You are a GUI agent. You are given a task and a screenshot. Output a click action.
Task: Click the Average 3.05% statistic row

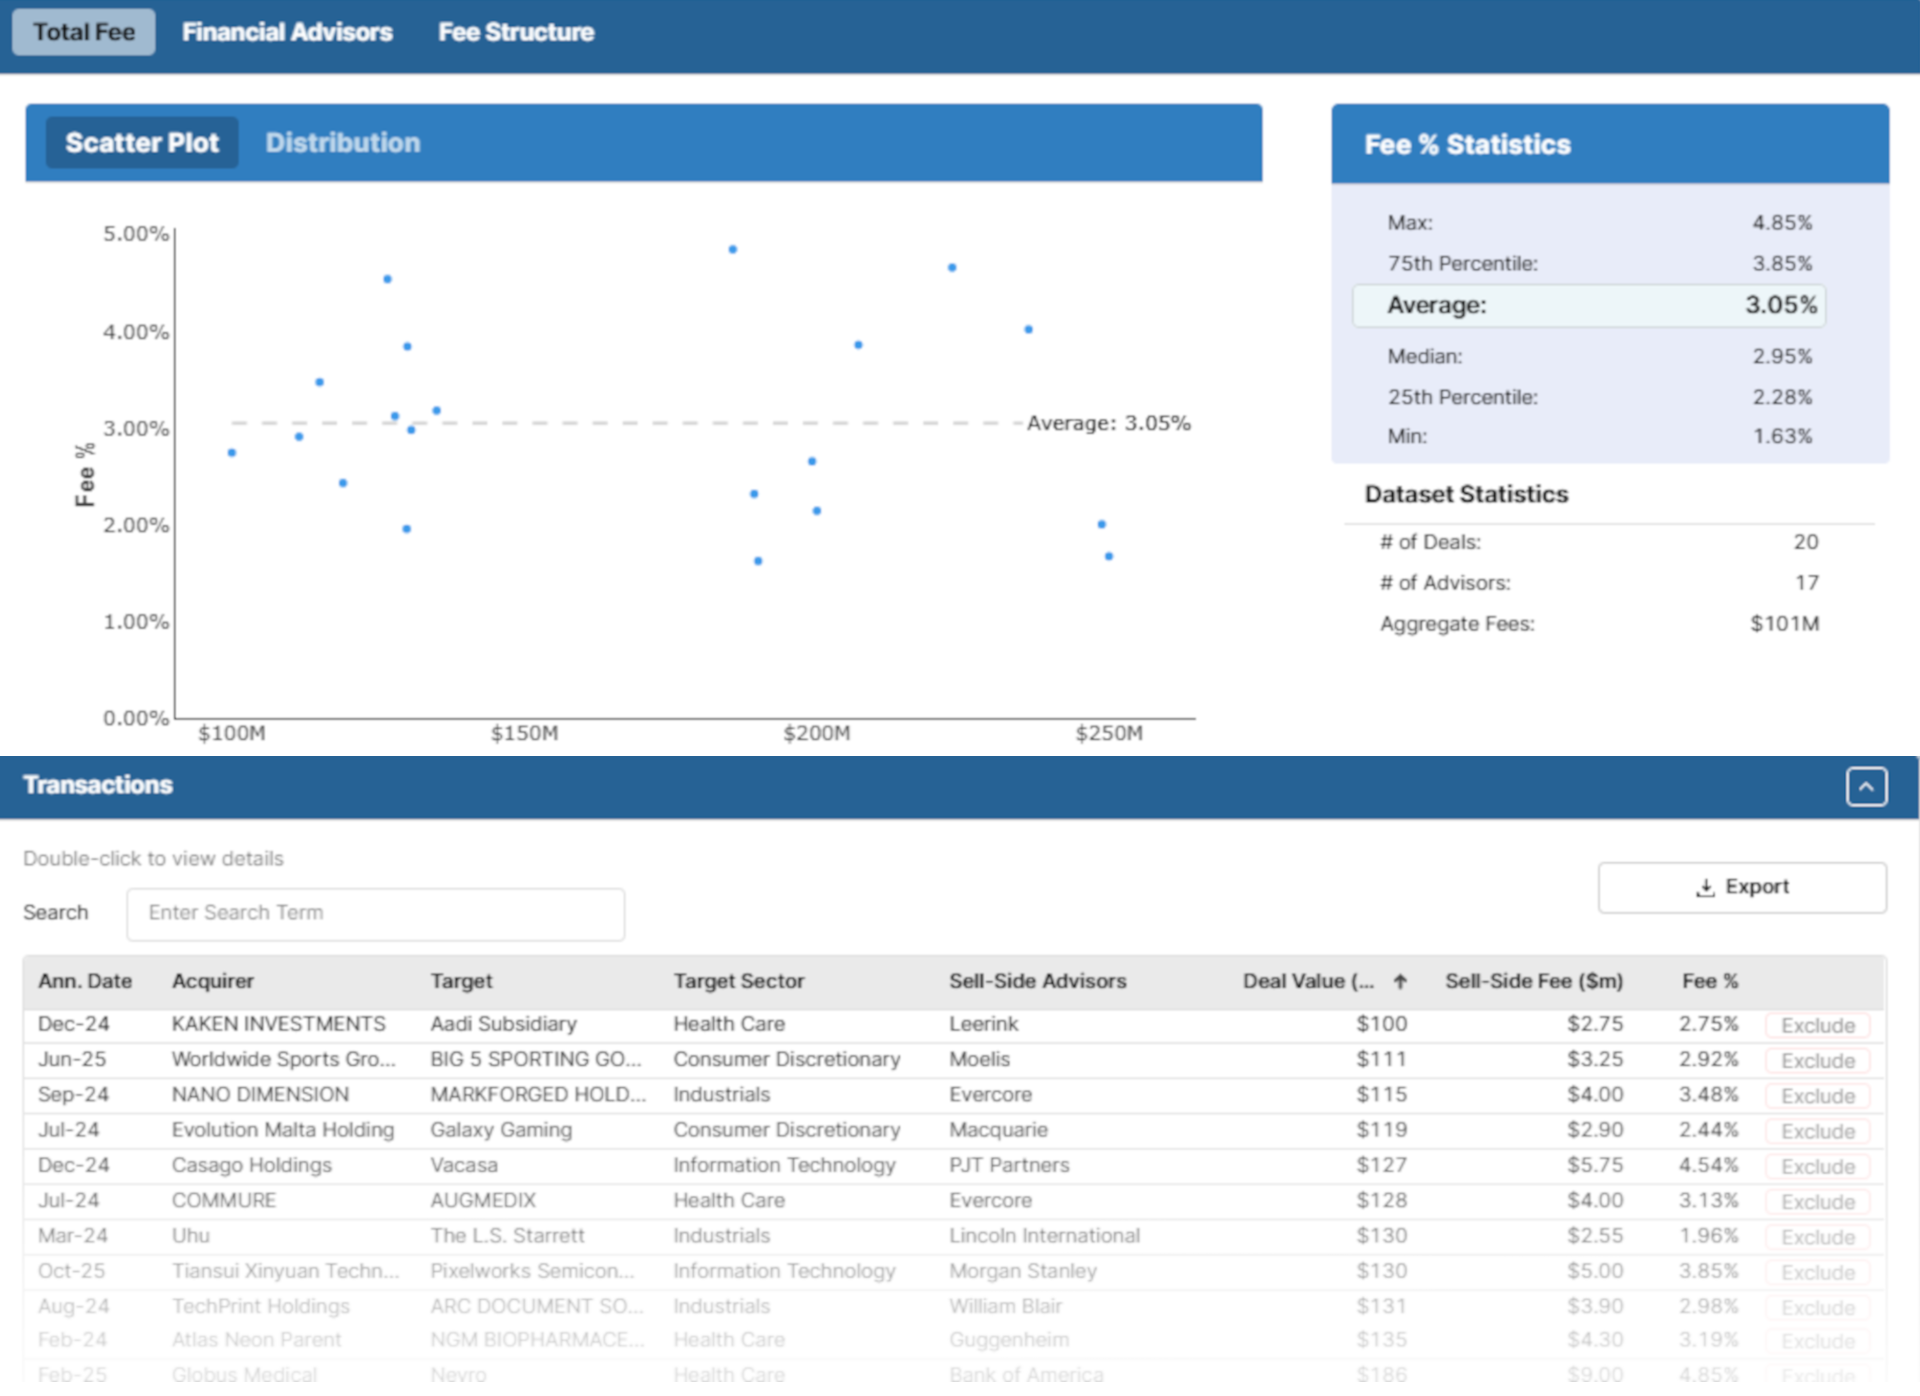coord(1588,306)
